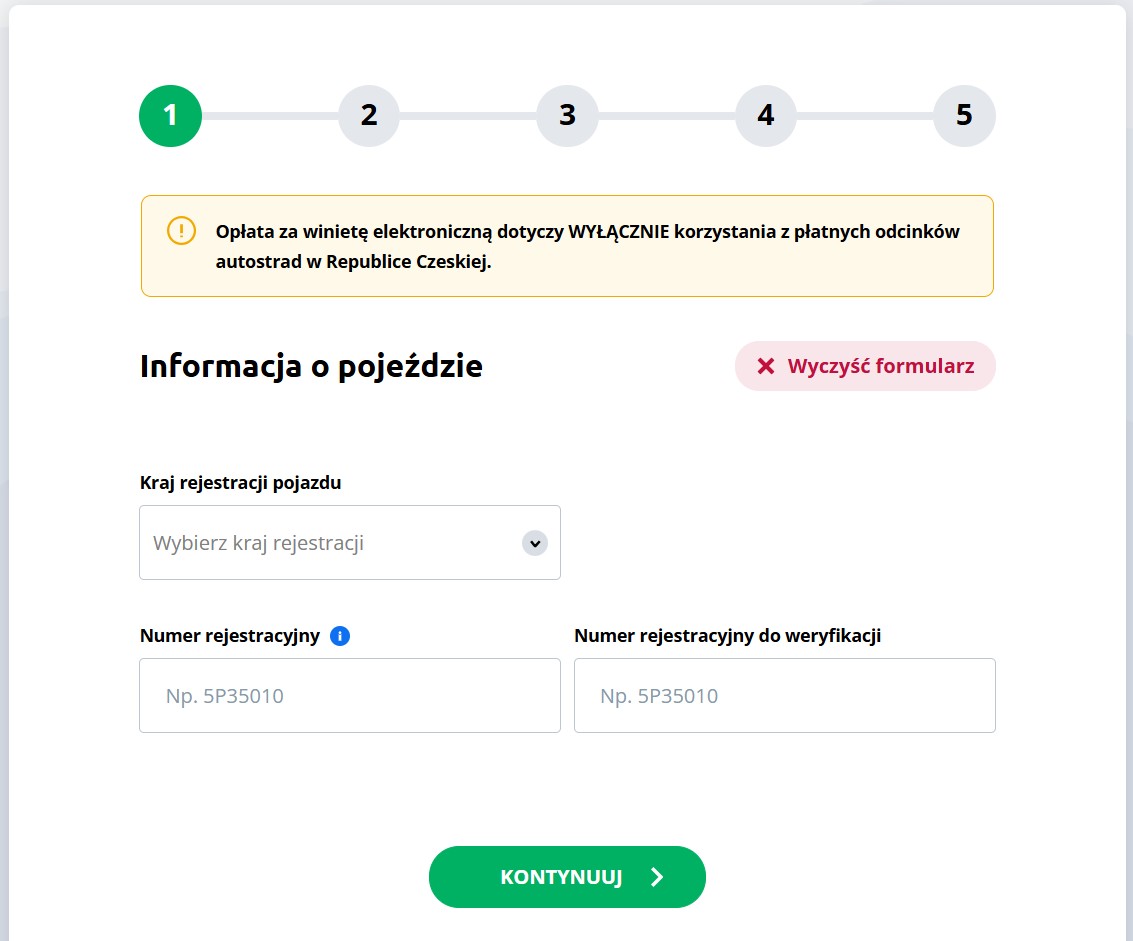Select step 2 in the stepper

368,116
